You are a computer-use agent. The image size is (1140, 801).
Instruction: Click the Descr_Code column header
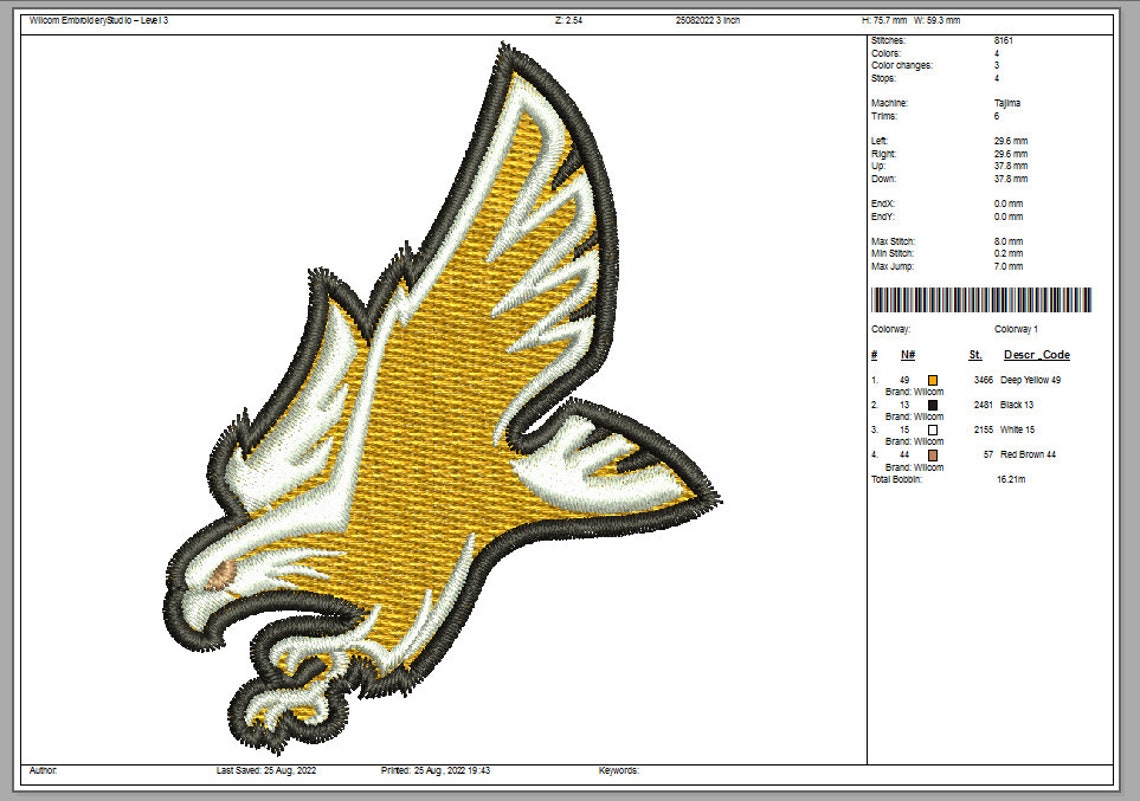tap(1036, 354)
